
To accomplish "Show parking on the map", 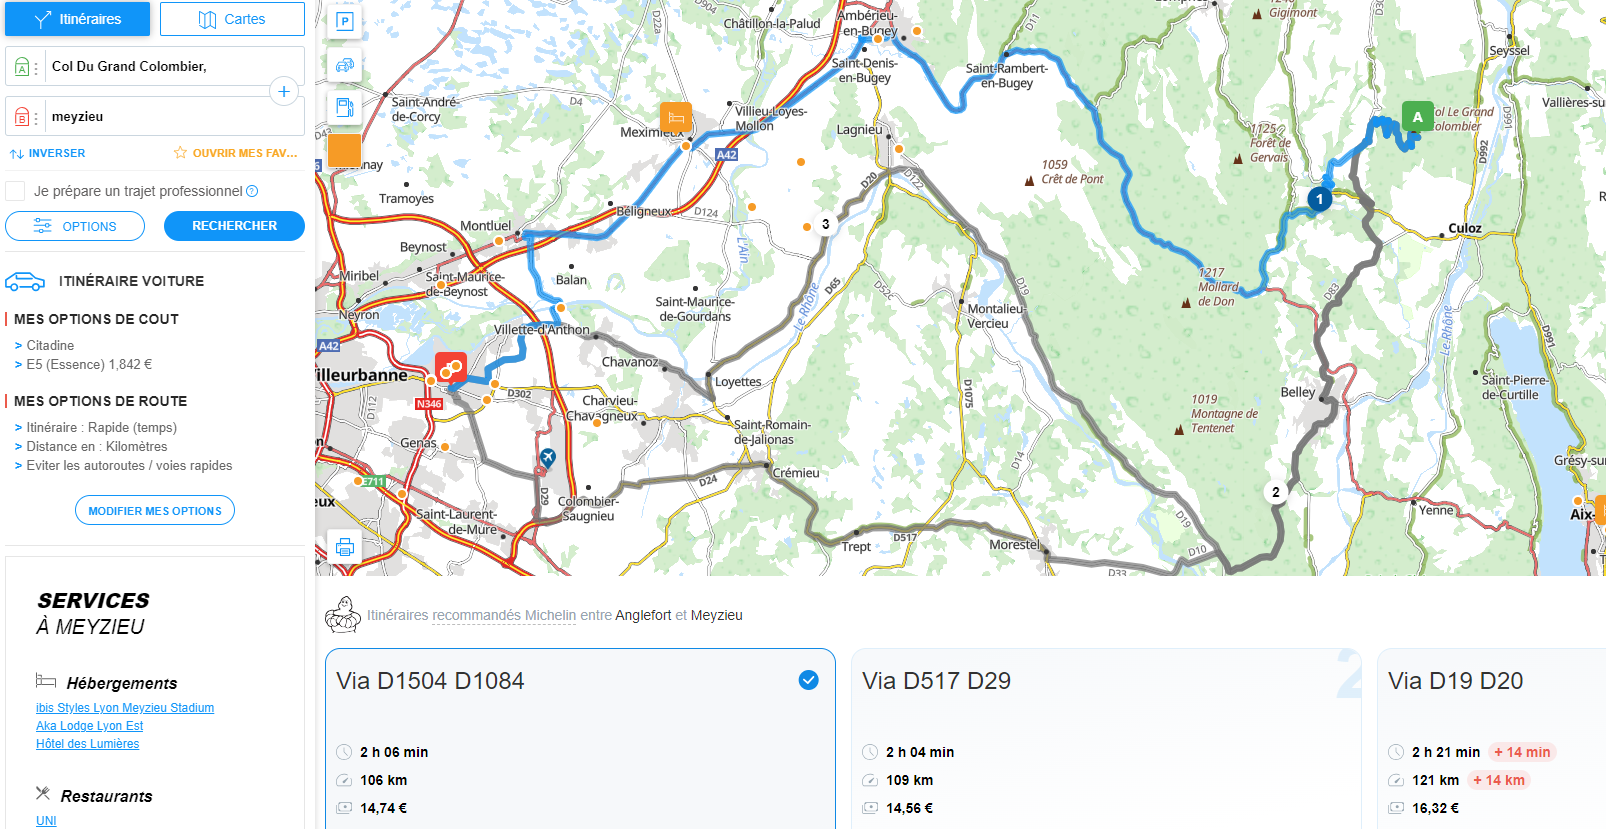I will [x=345, y=21].
